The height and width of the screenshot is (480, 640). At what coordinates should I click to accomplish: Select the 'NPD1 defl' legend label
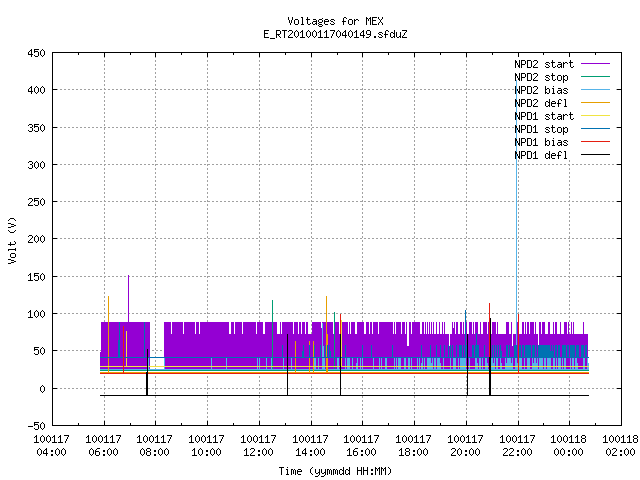[x=541, y=156]
